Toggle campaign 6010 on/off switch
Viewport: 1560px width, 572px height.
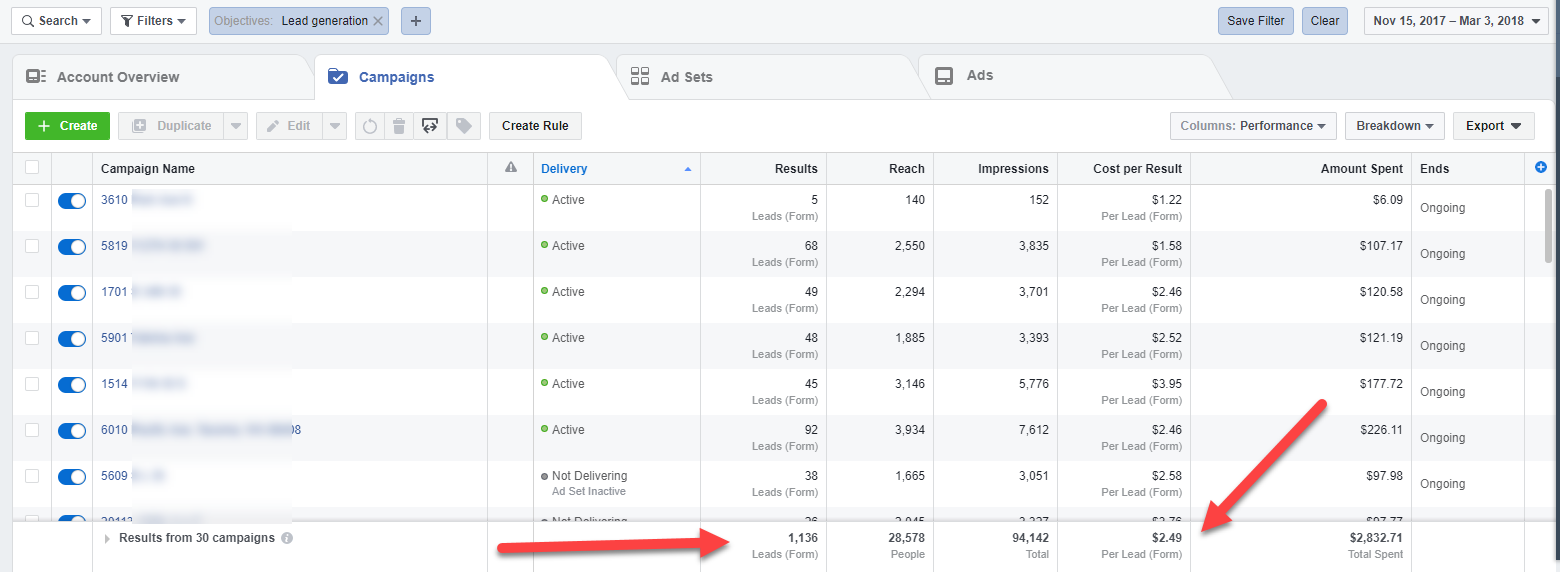tap(72, 431)
